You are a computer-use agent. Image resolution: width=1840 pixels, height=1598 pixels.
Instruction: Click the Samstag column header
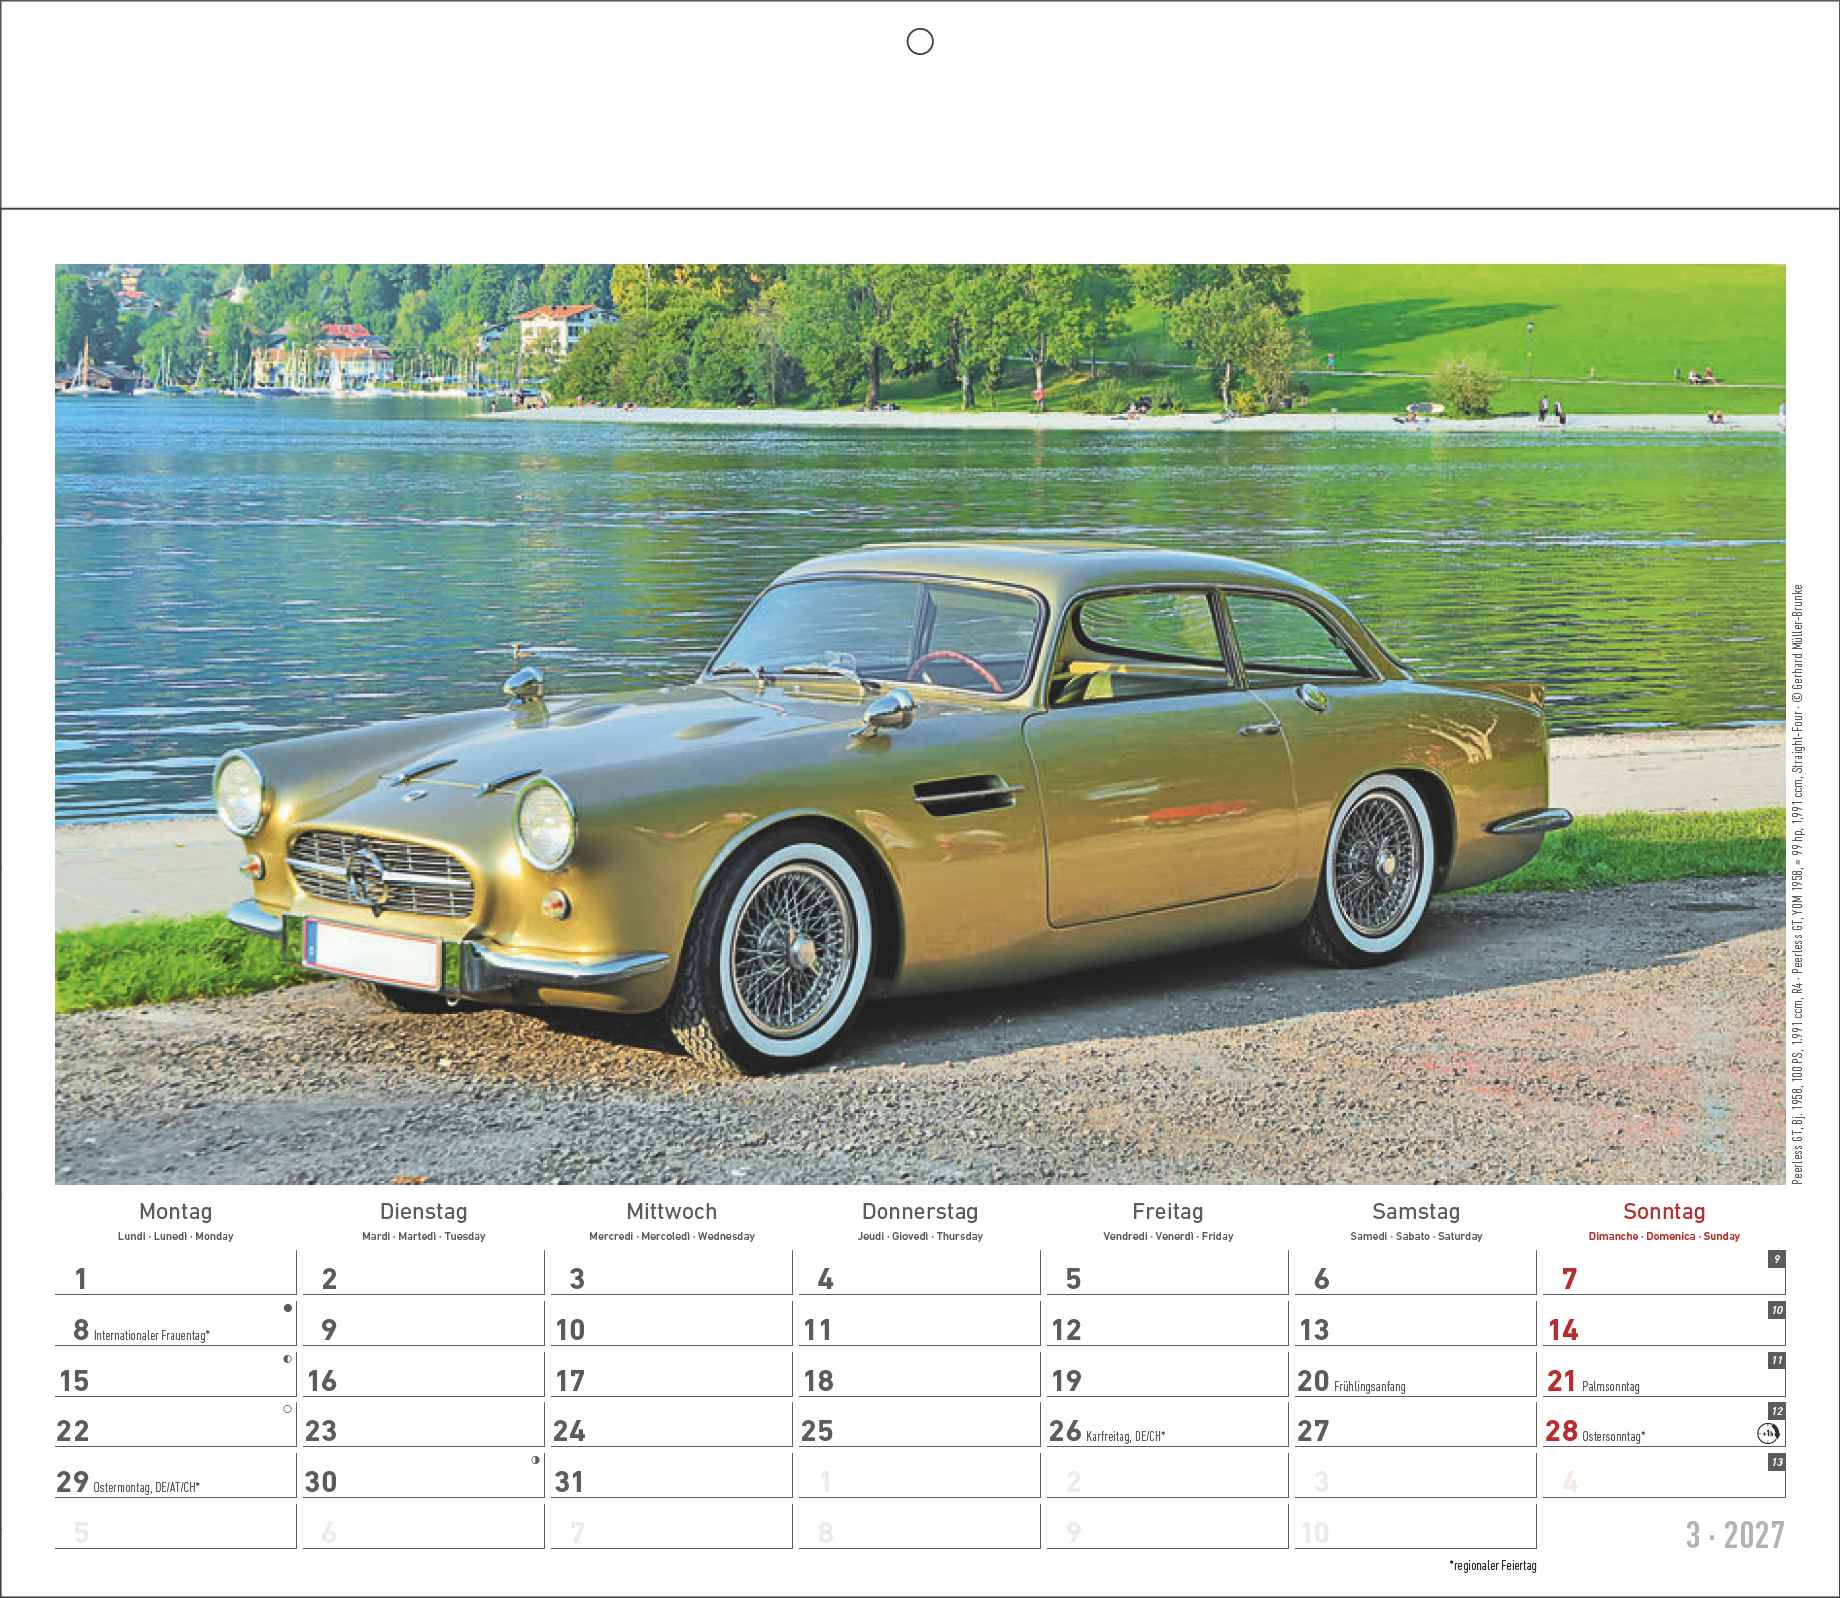pyautogui.click(x=1416, y=1211)
